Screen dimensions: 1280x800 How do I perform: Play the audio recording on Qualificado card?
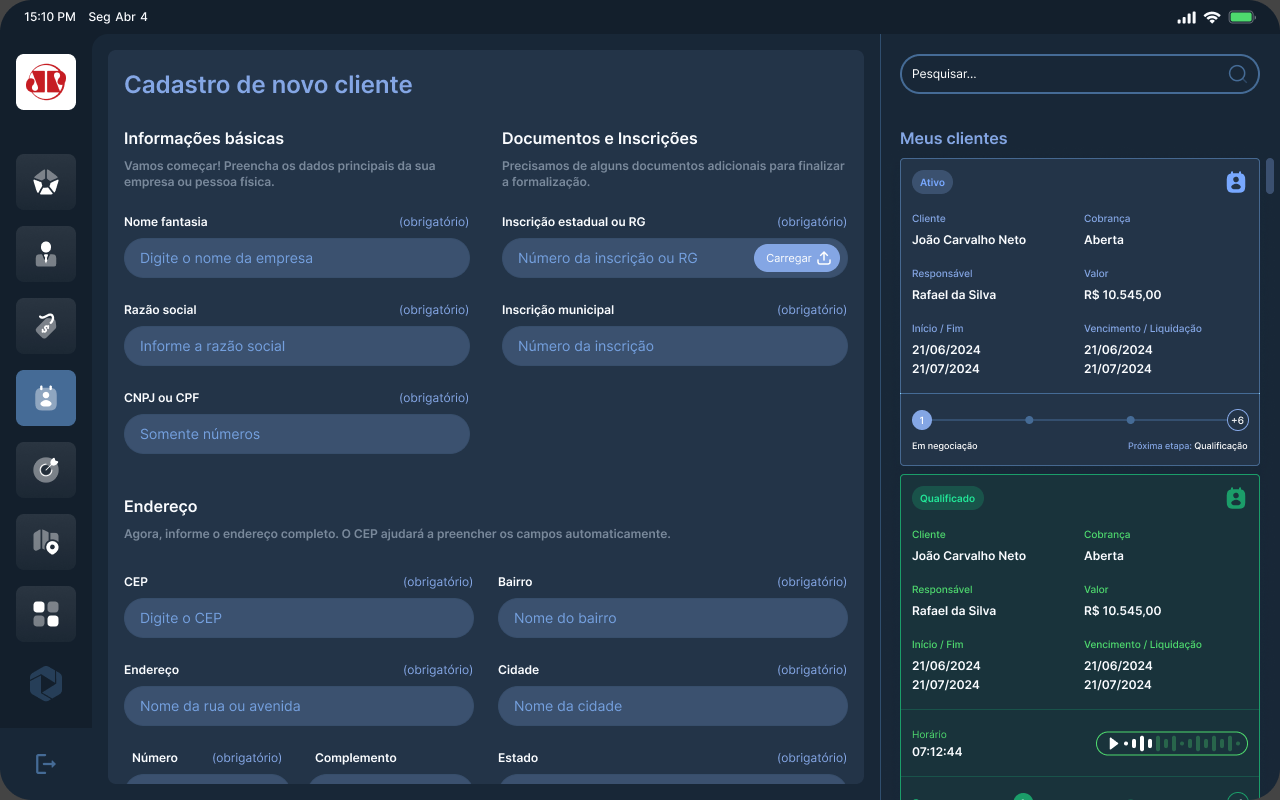1112,743
